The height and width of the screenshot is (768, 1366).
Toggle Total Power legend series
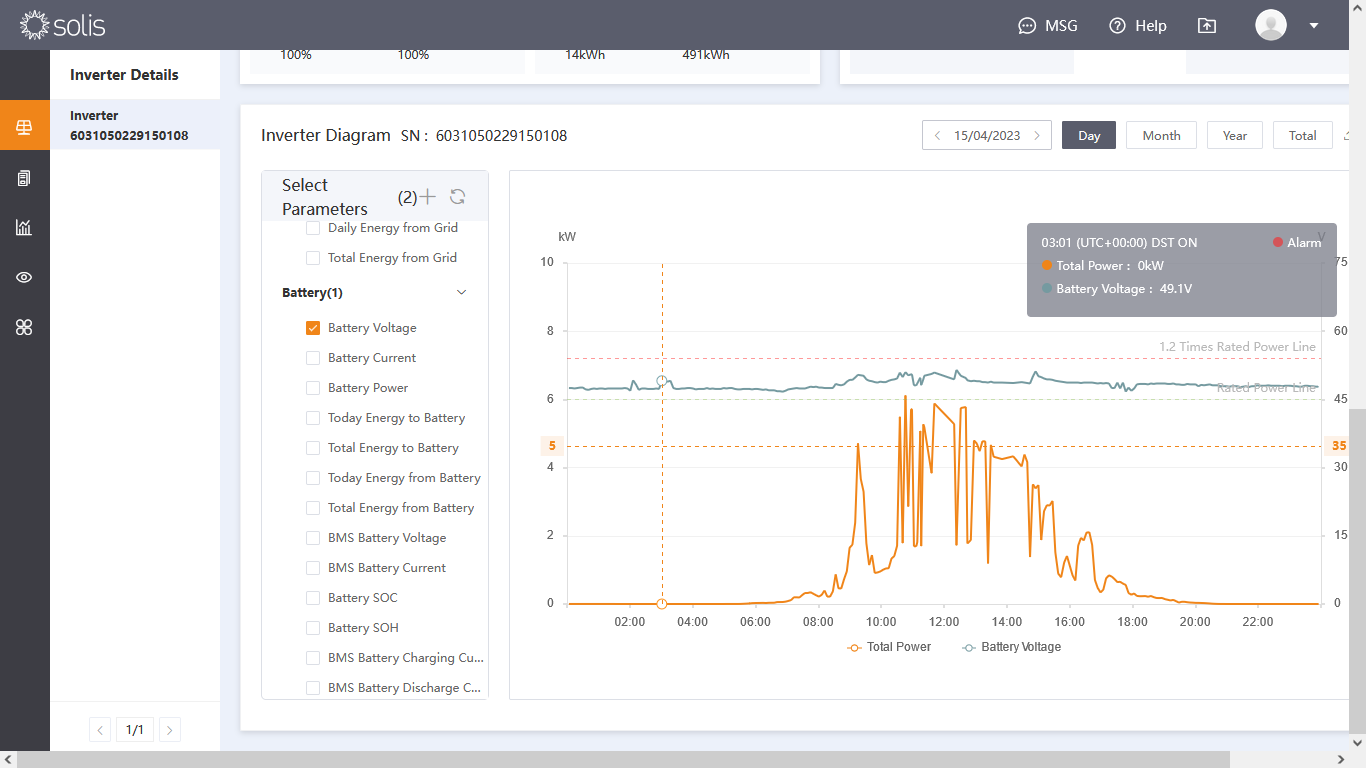(x=889, y=647)
